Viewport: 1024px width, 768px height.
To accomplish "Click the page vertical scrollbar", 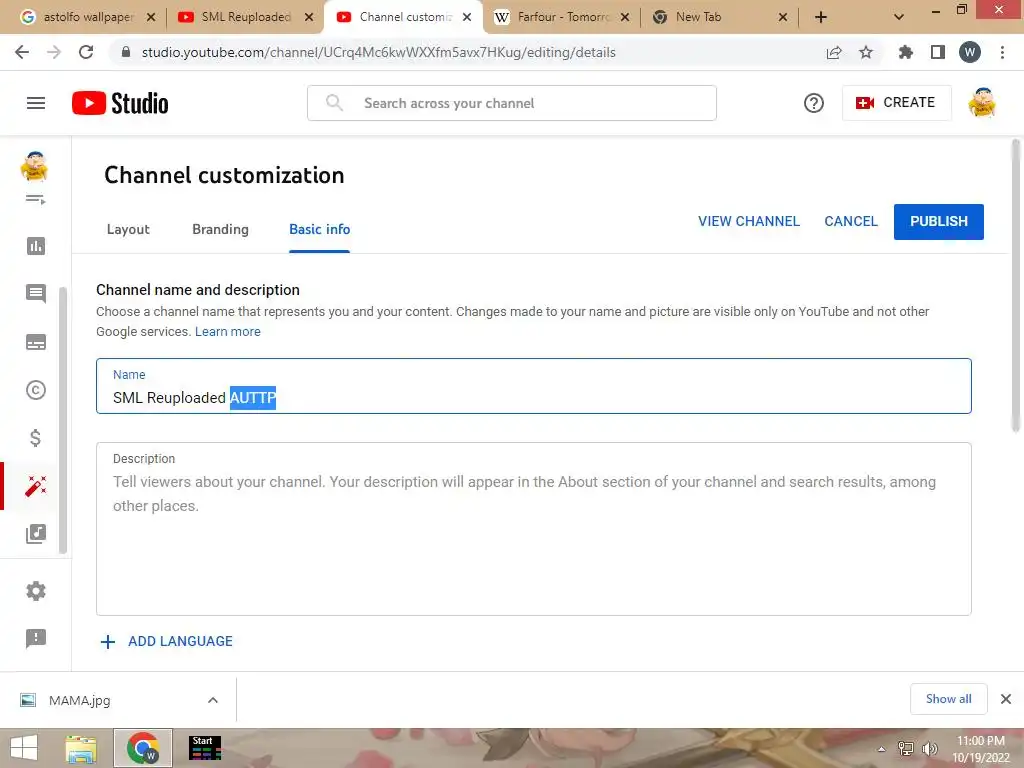I will [1016, 285].
